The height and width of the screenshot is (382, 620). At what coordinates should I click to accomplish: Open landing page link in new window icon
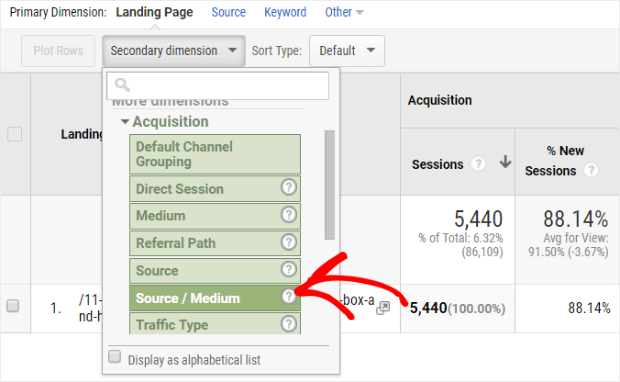(x=383, y=308)
